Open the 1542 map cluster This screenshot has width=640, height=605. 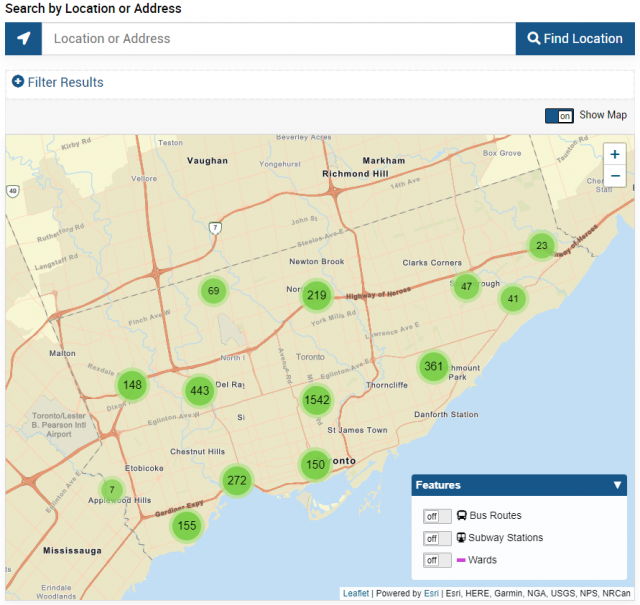coord(317,400)
